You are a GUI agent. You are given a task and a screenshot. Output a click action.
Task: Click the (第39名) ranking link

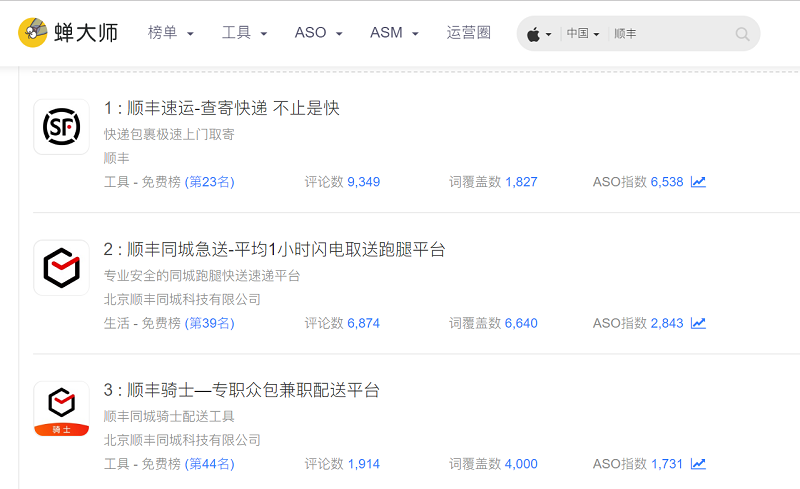coord(209,323)
